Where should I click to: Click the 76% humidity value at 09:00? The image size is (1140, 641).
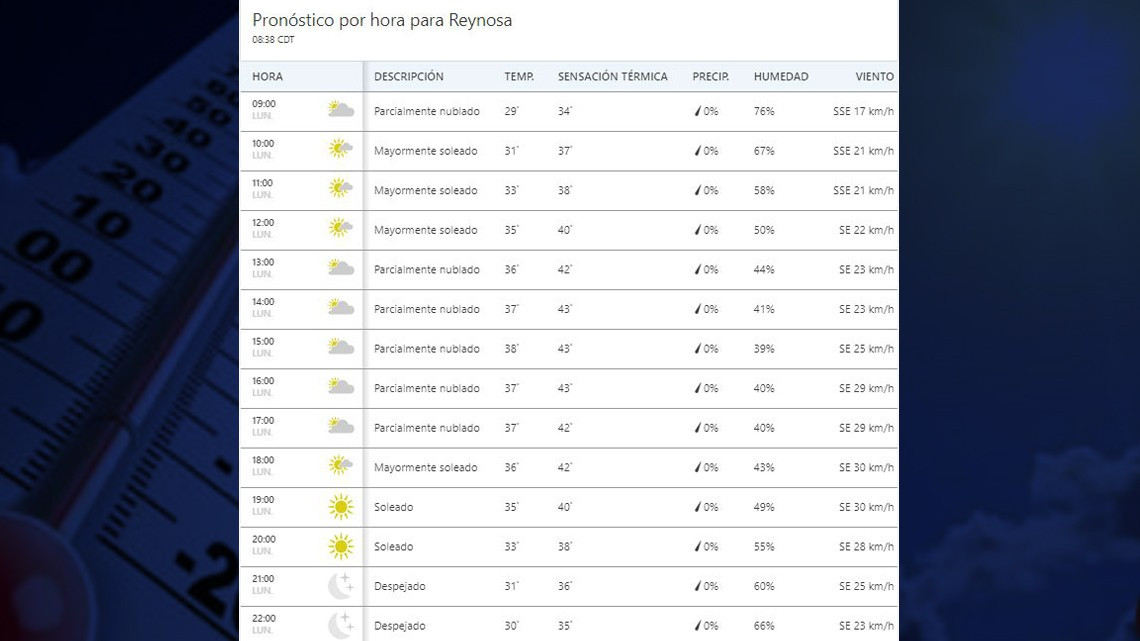(x=764, y=111)
